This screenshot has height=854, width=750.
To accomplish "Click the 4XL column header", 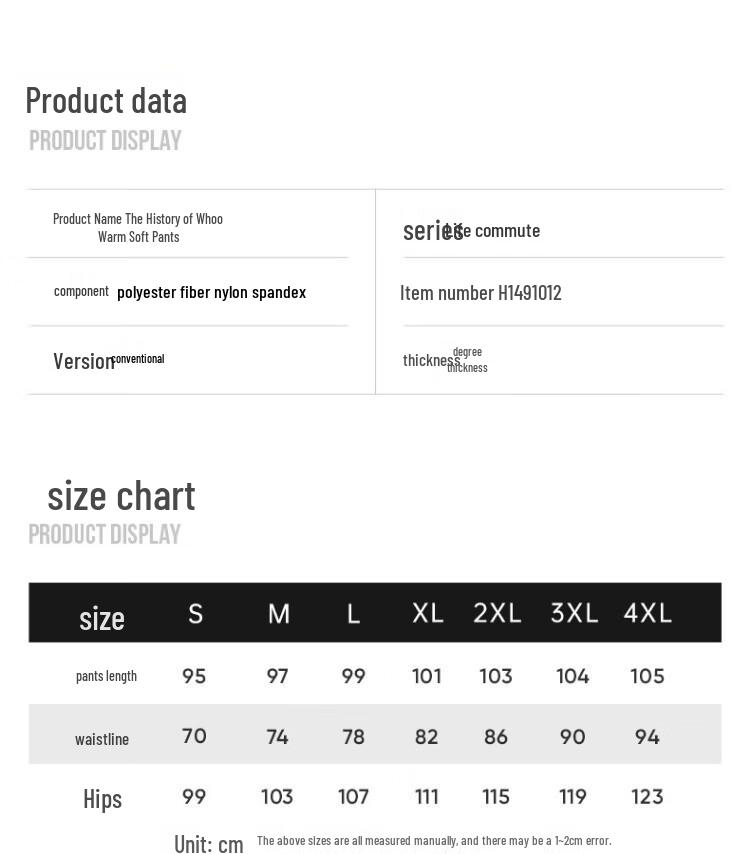I will point(647,612).
